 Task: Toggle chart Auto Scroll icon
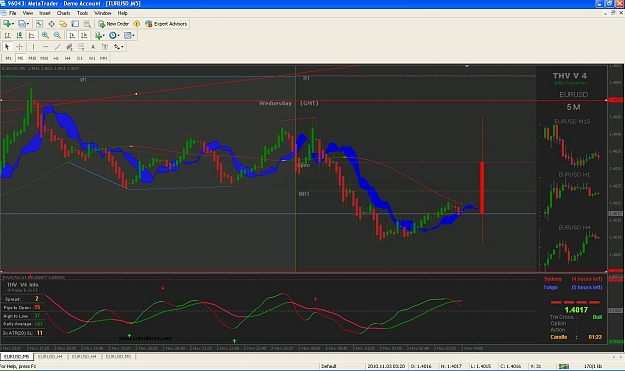(72, 35)
